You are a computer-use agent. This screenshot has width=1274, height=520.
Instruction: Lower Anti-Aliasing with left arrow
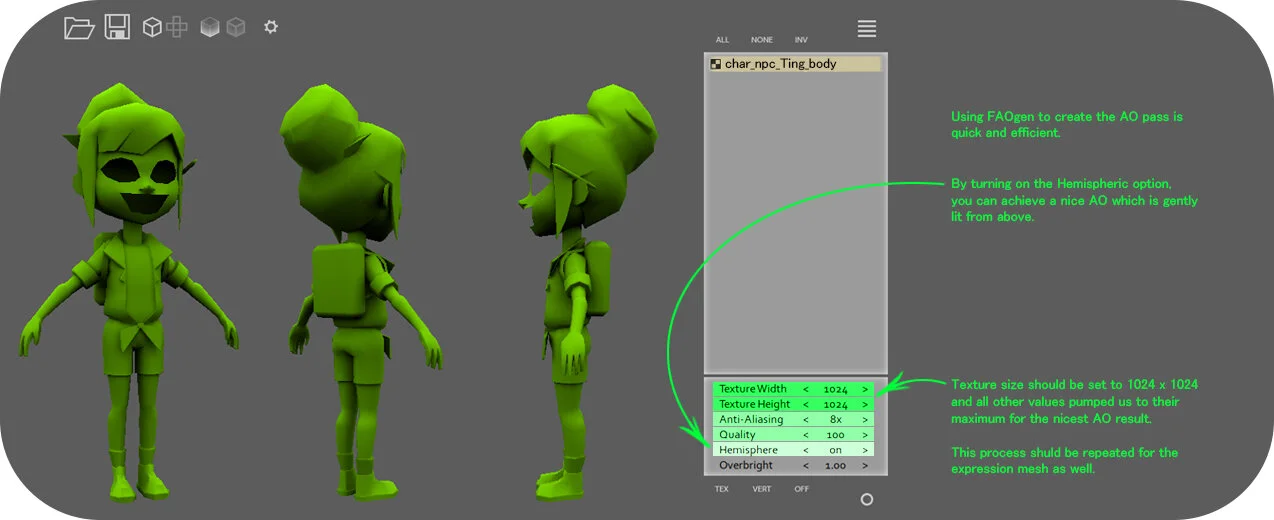(806, 420)
